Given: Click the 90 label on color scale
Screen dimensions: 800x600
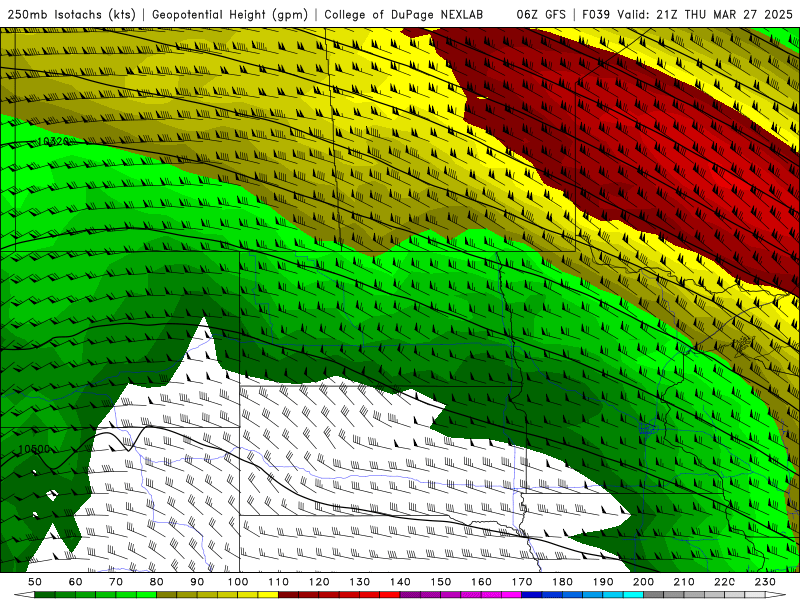Looking at the screenshot, I should [197, 582].
